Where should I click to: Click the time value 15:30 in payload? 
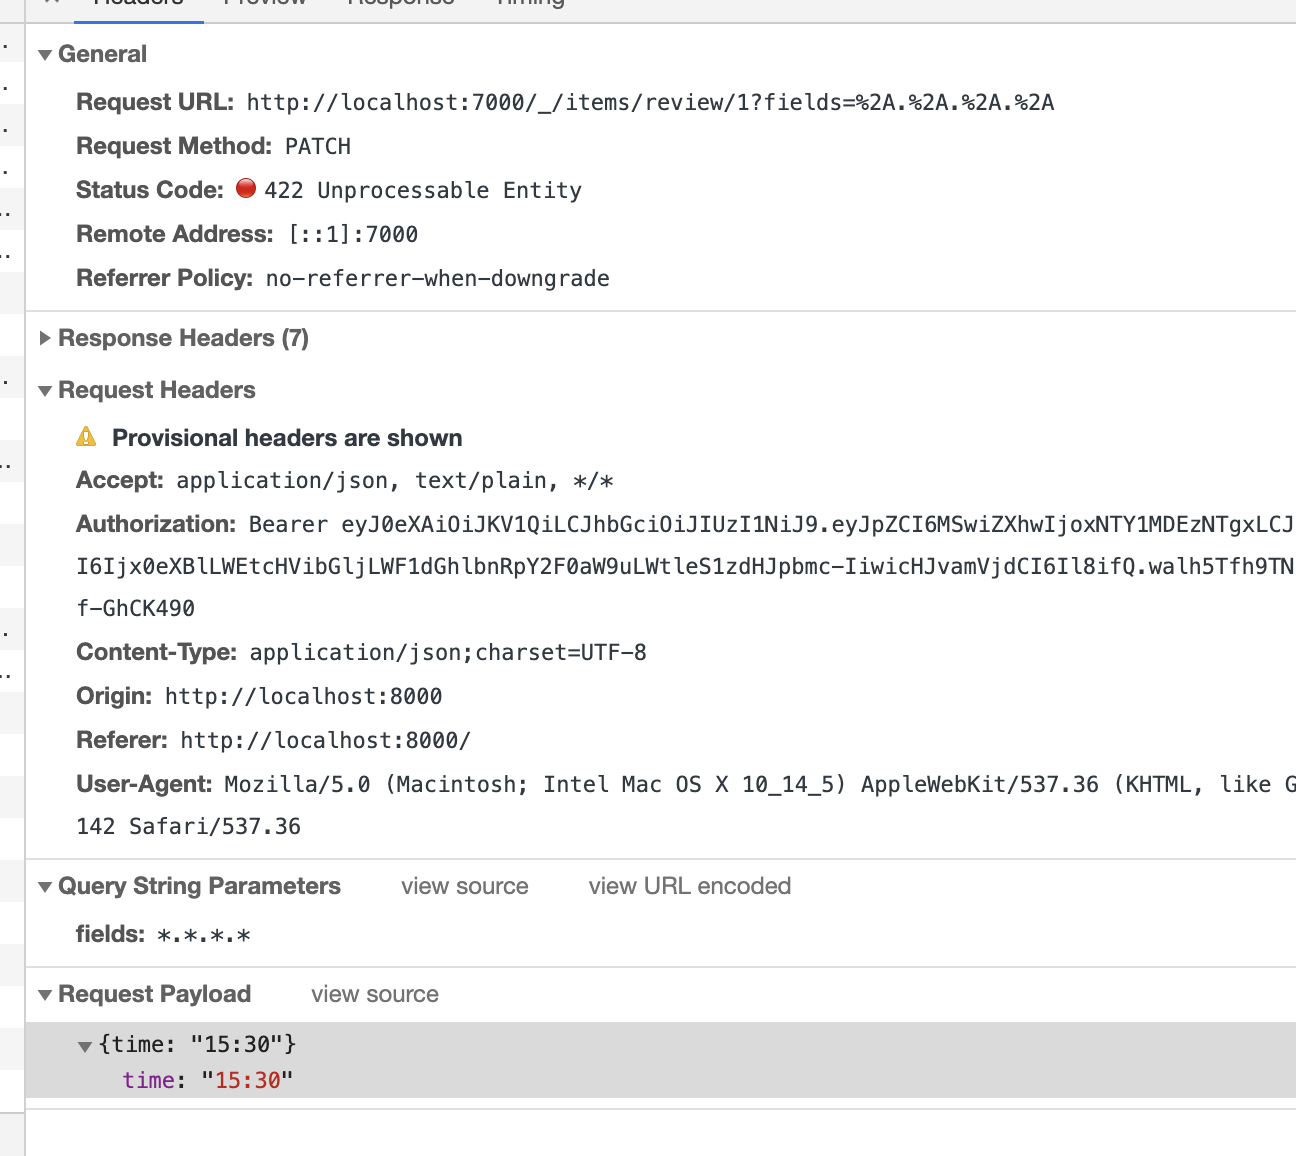tap(247, 1080)
